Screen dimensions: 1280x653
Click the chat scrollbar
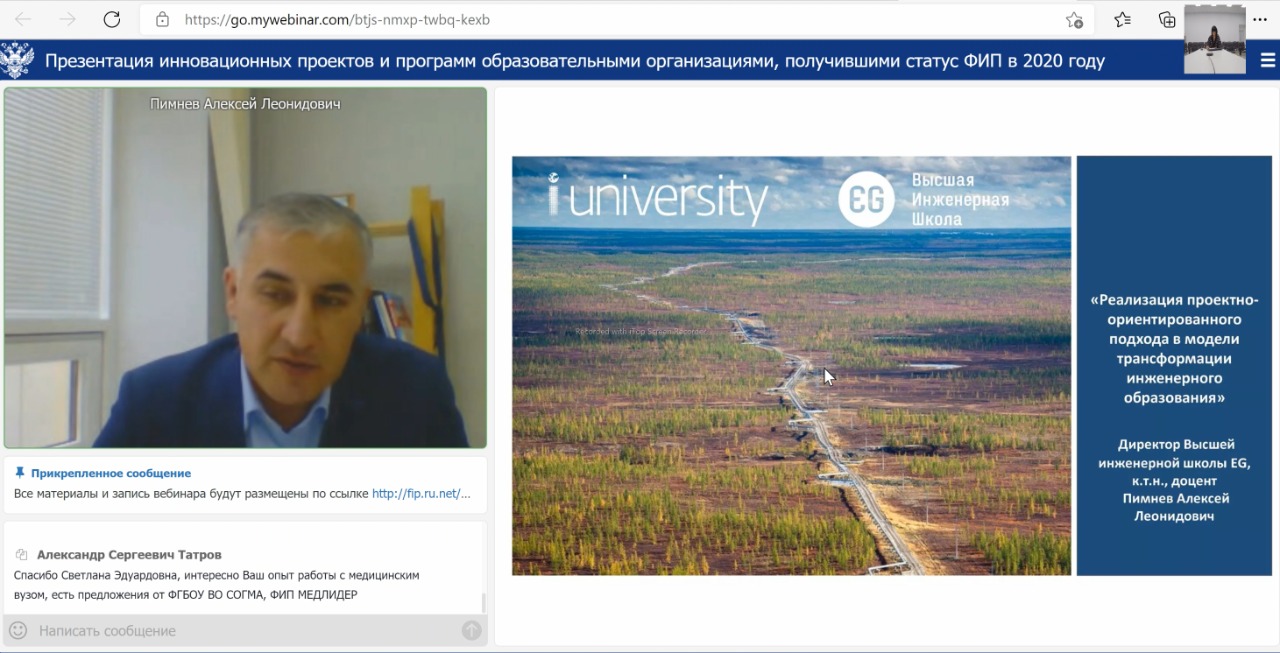(484, 602)
